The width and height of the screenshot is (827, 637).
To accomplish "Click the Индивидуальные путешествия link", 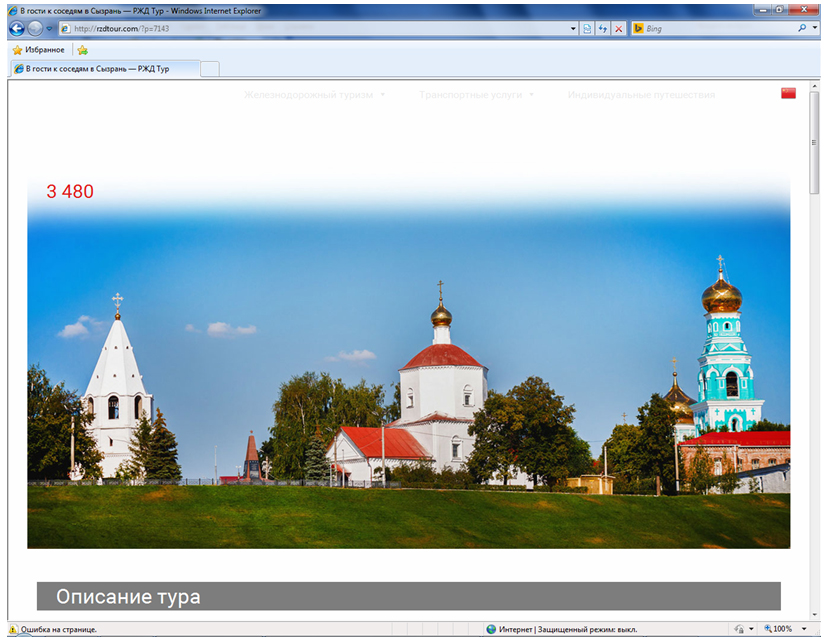I will click(641, 95).
